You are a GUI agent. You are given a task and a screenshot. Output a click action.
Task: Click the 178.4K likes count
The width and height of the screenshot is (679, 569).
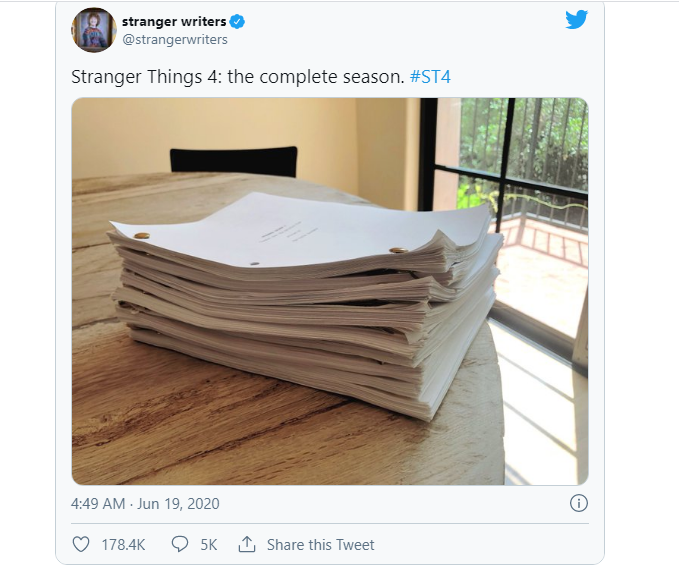pos(123,544)
